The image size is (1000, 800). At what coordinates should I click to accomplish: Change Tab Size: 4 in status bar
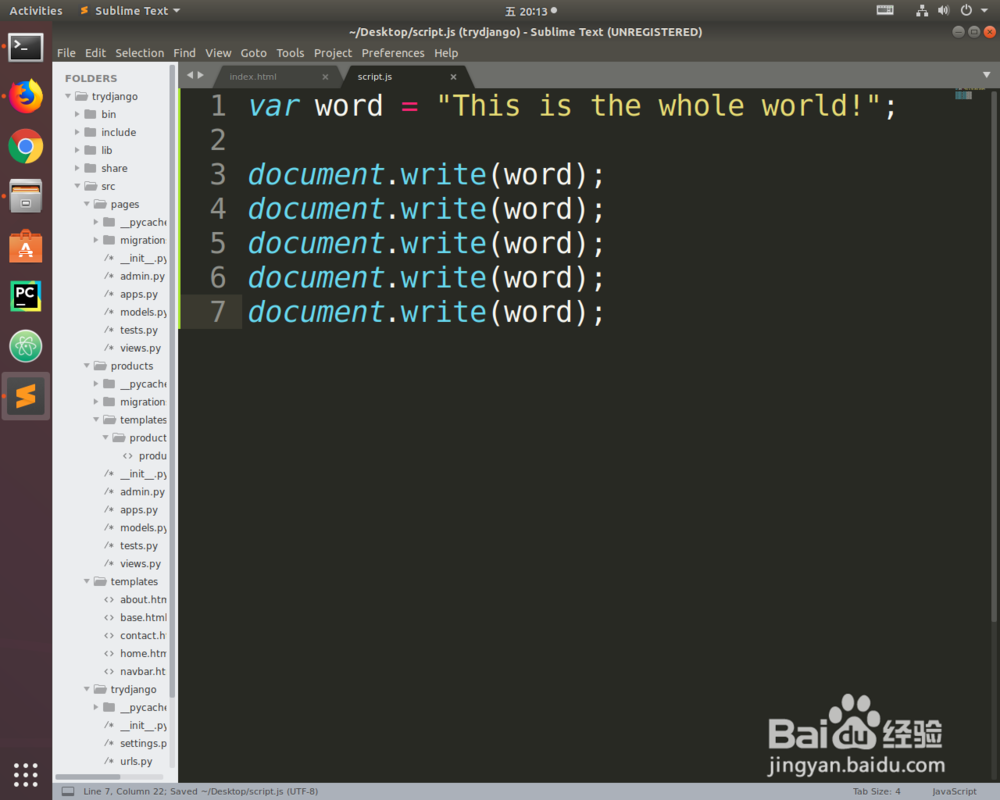click(x=876, y=791)
